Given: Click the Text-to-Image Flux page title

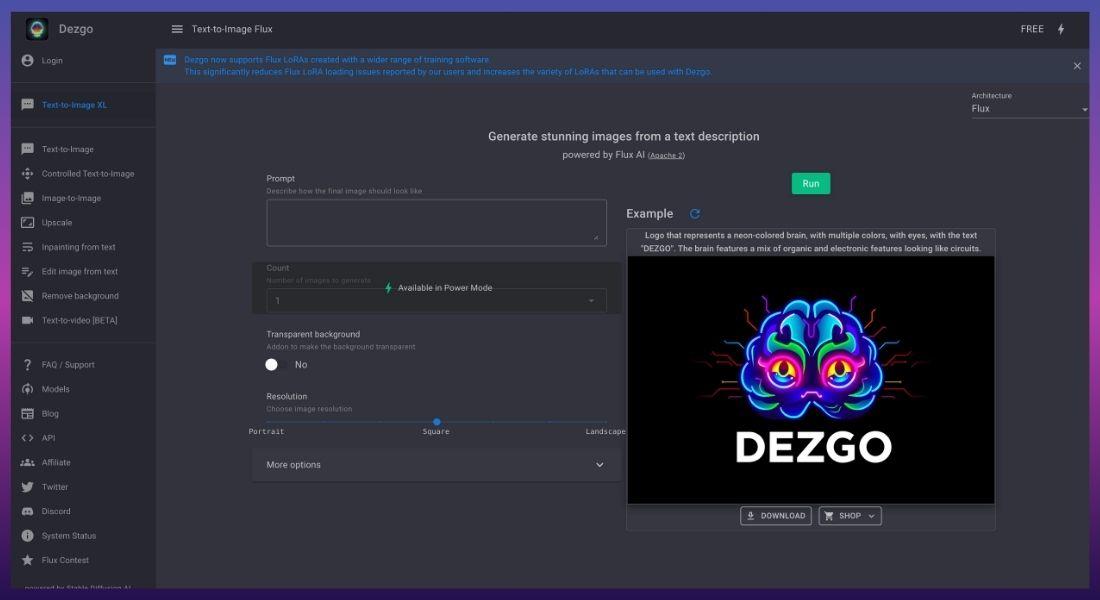Looking at the screenshot, I should (232, 29).
